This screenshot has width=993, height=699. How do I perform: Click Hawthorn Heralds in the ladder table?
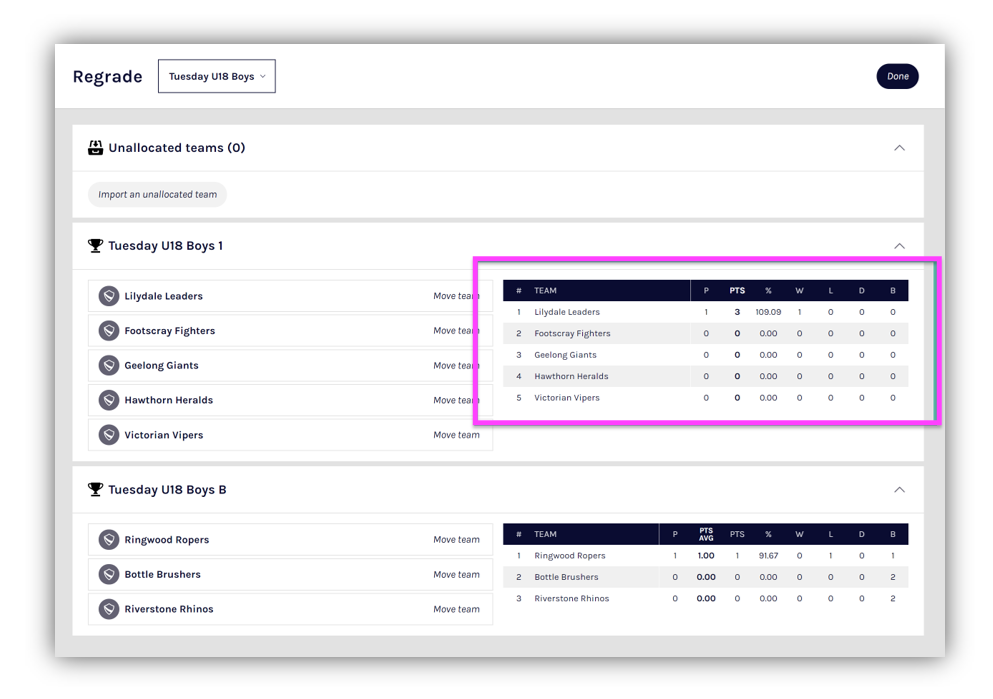click(571, 376)
